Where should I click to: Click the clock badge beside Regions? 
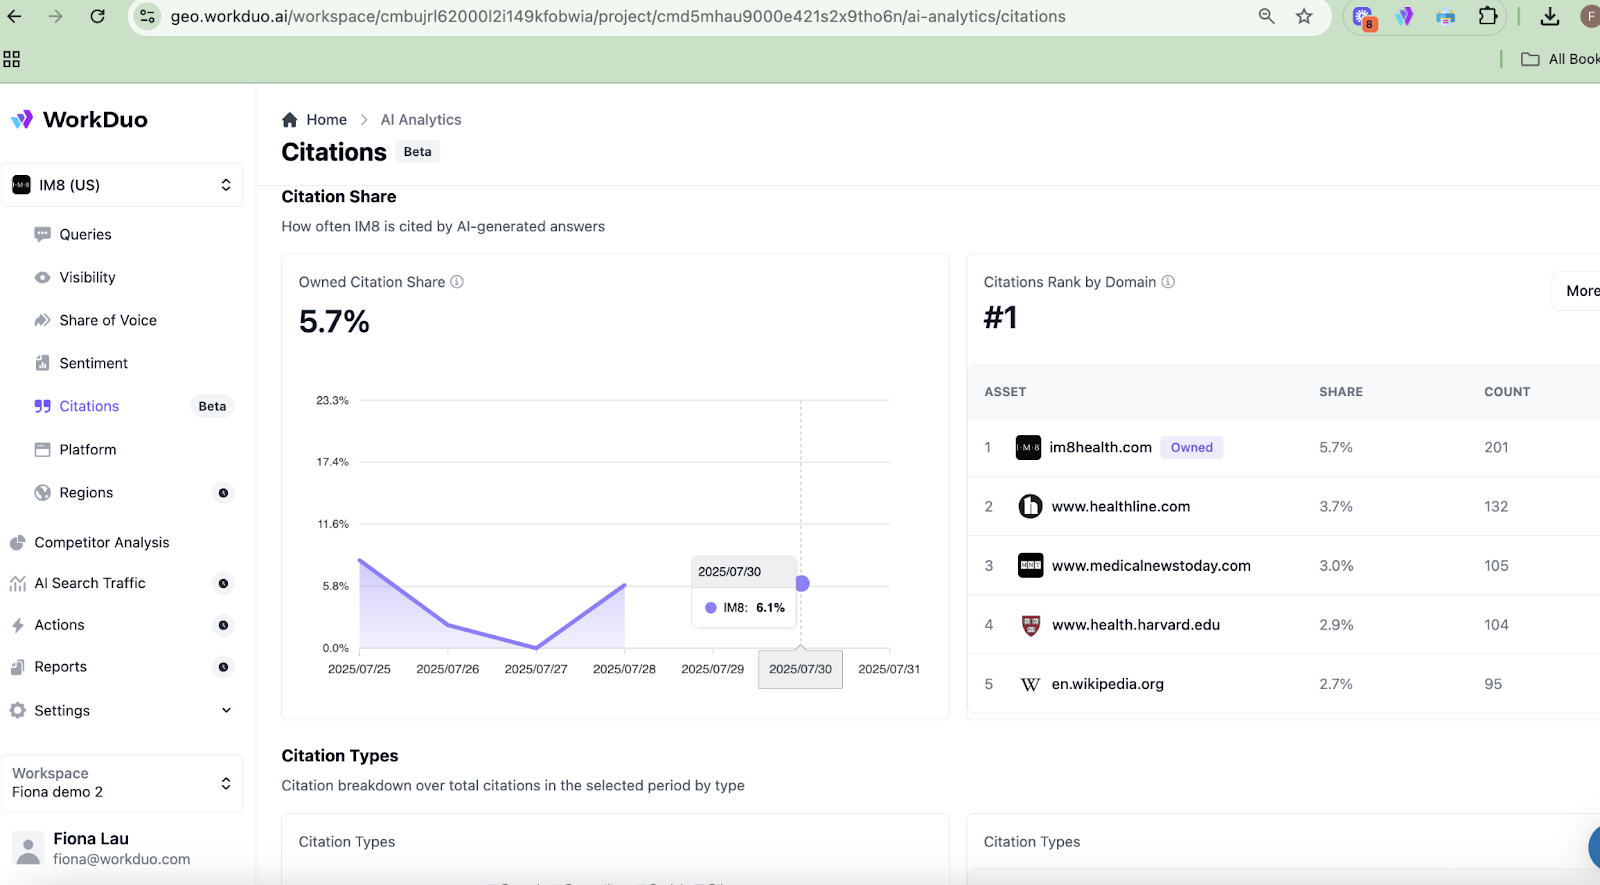[x=223, y=492]
